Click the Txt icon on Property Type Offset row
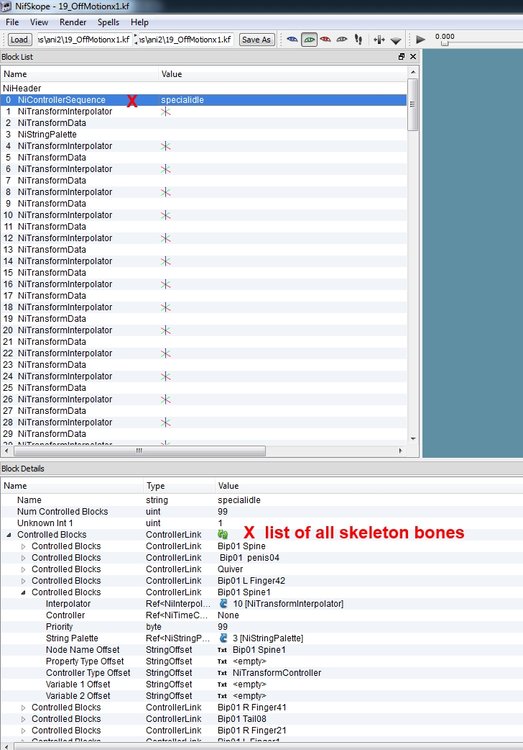This screenshot has width=523, height=750. [222, 662]
